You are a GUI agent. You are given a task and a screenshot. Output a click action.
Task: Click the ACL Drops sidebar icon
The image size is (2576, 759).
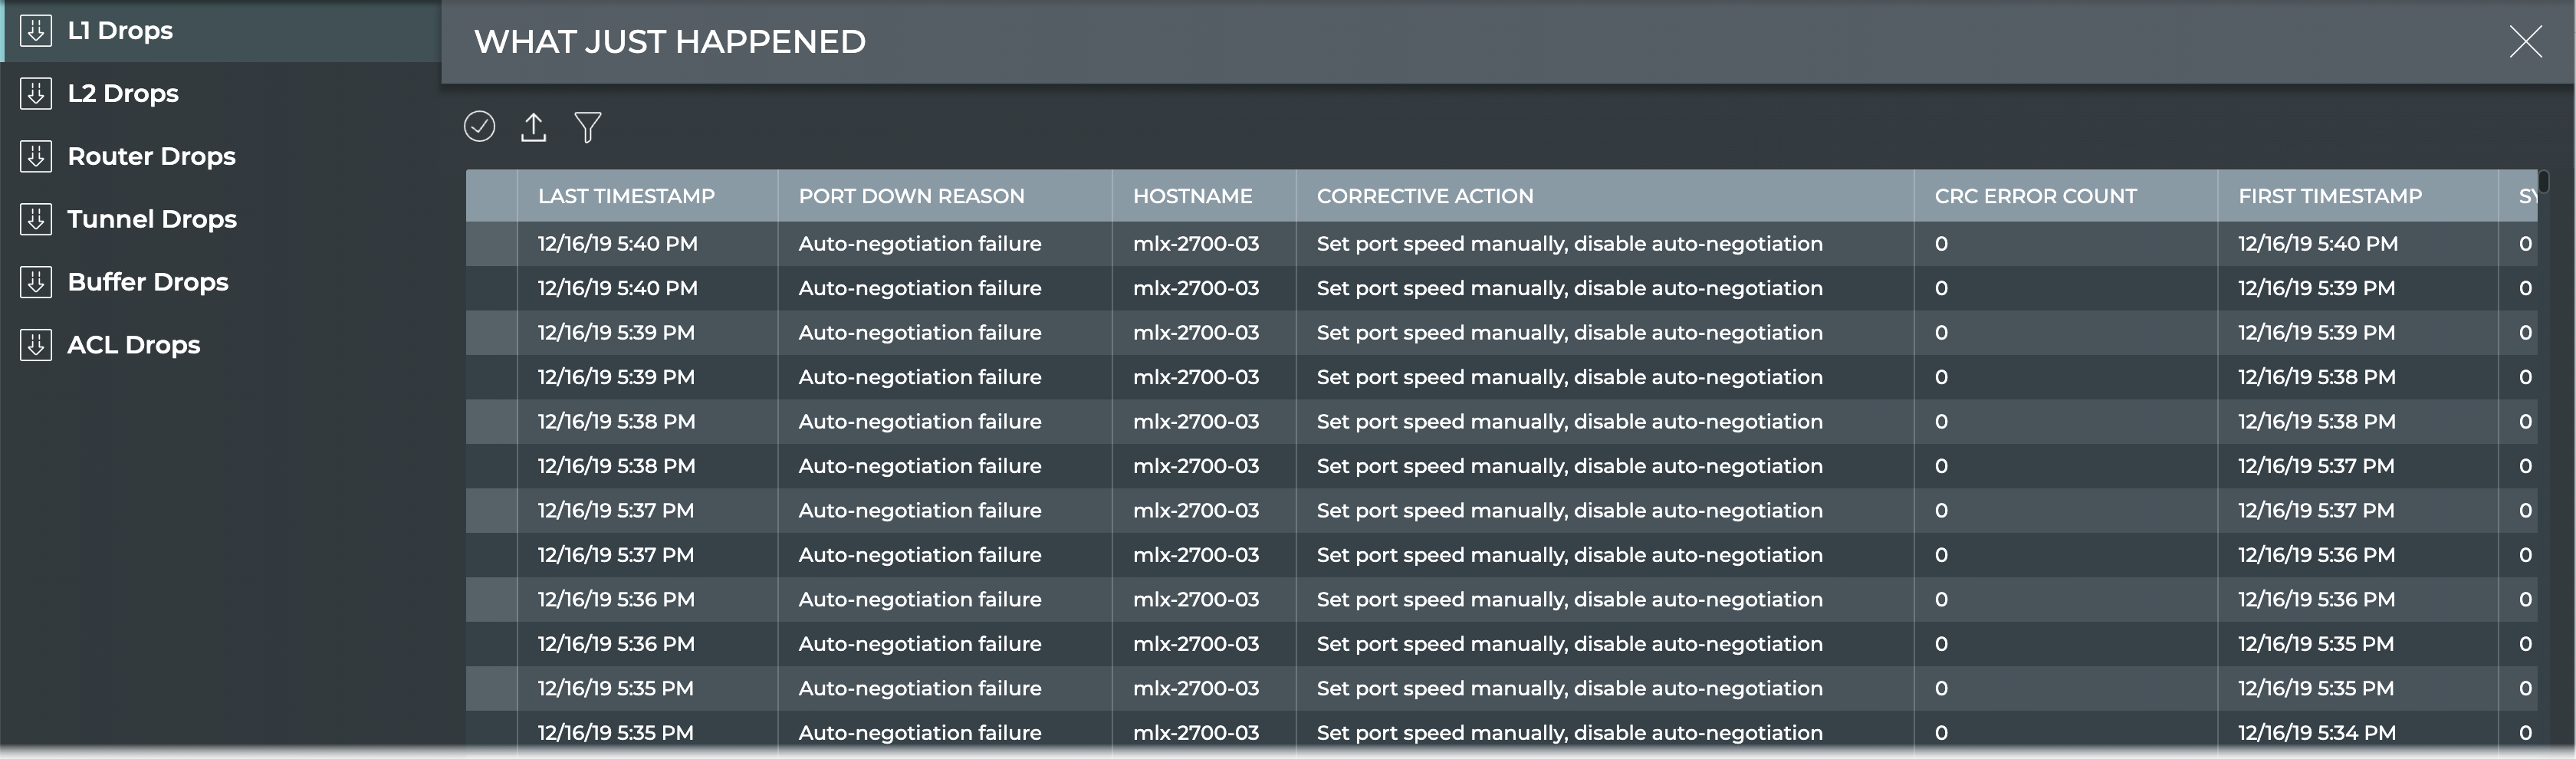coord(36,345)
